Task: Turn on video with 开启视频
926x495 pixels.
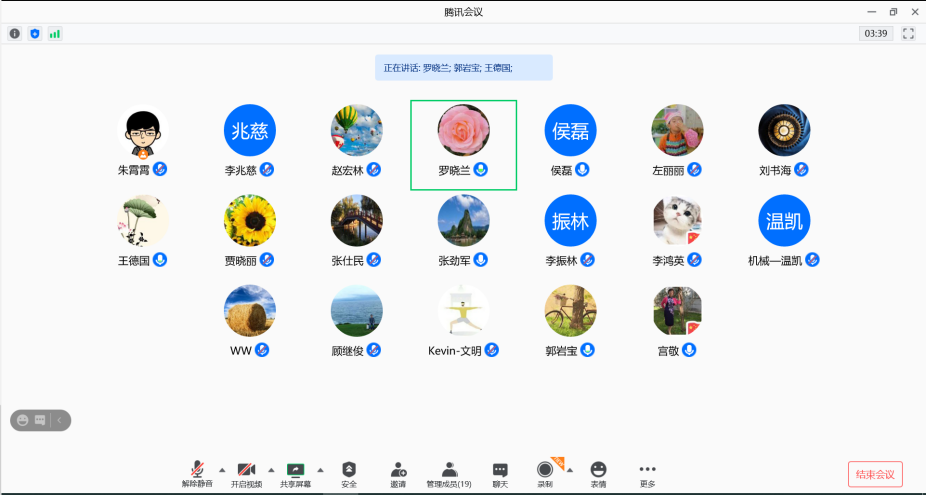Action: 246,471
